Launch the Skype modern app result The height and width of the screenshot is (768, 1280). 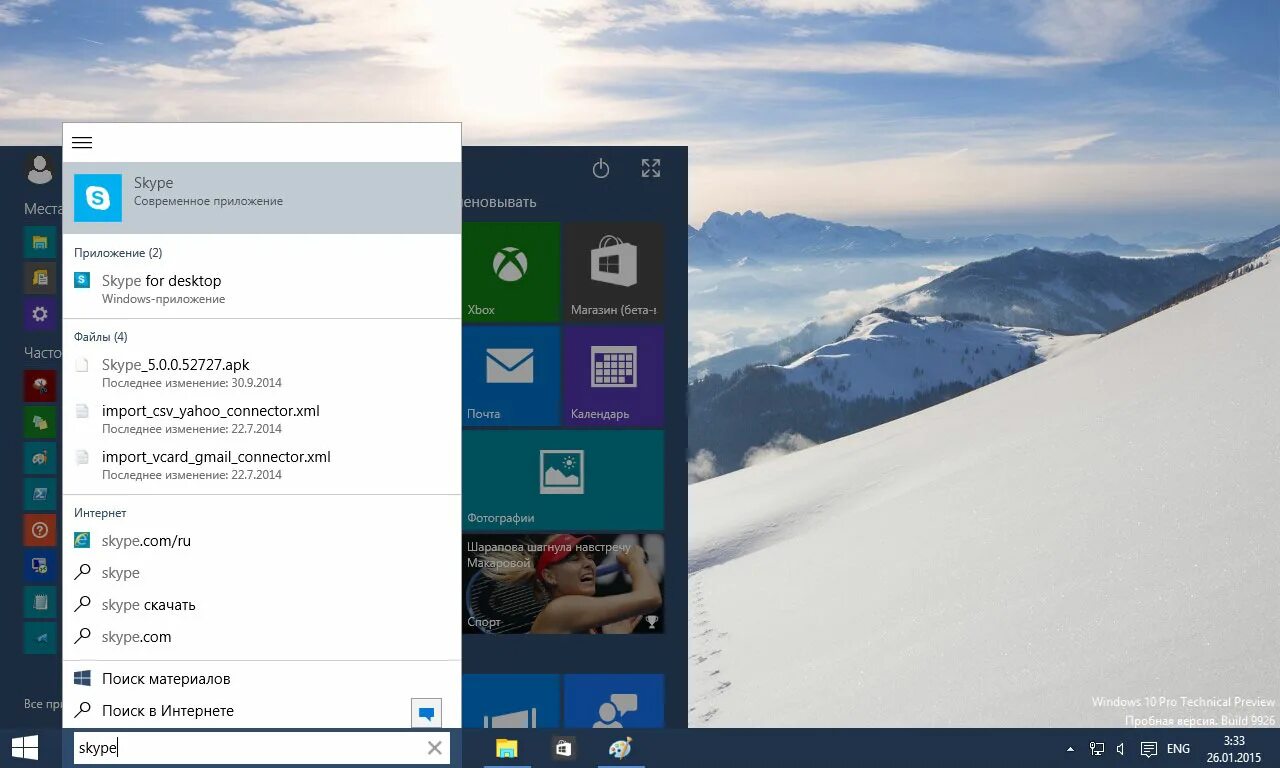coord(262,198)
